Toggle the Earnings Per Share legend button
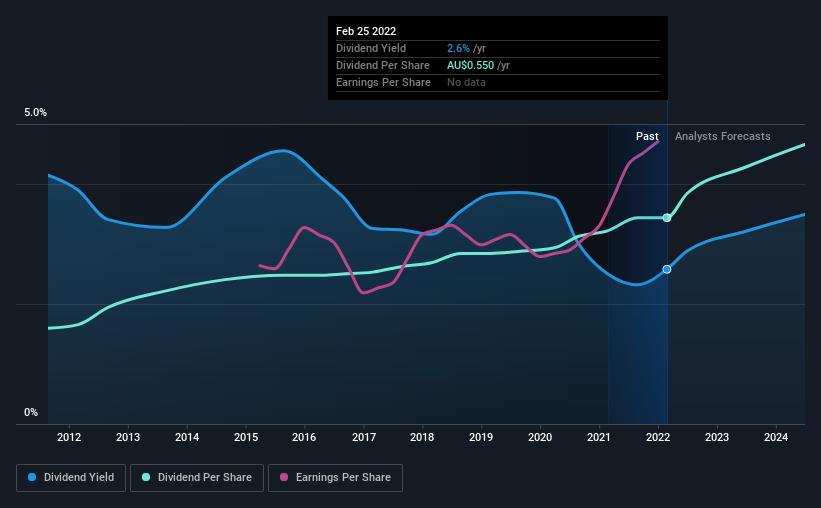Viewport: 821px width, 508px height. pyautogui.click(x=335, y=478)
